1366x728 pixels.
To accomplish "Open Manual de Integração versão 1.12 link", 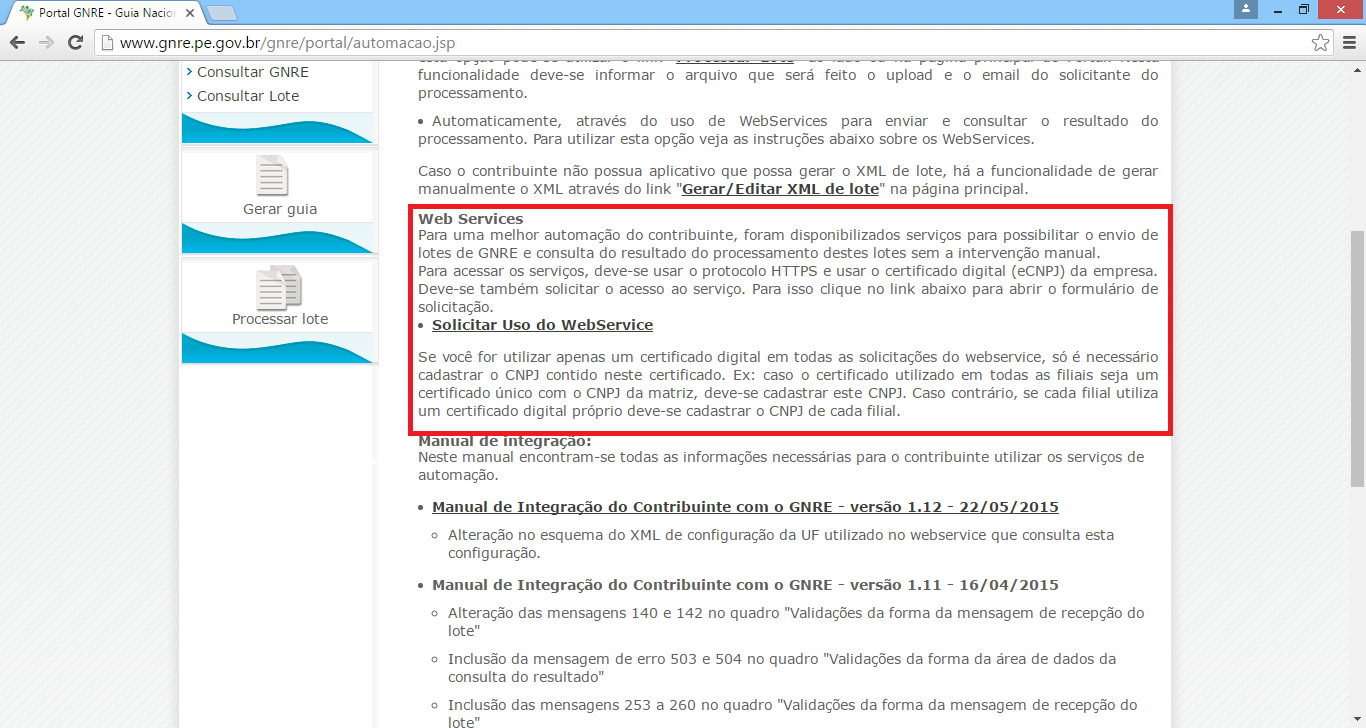I will click(745, 507).
